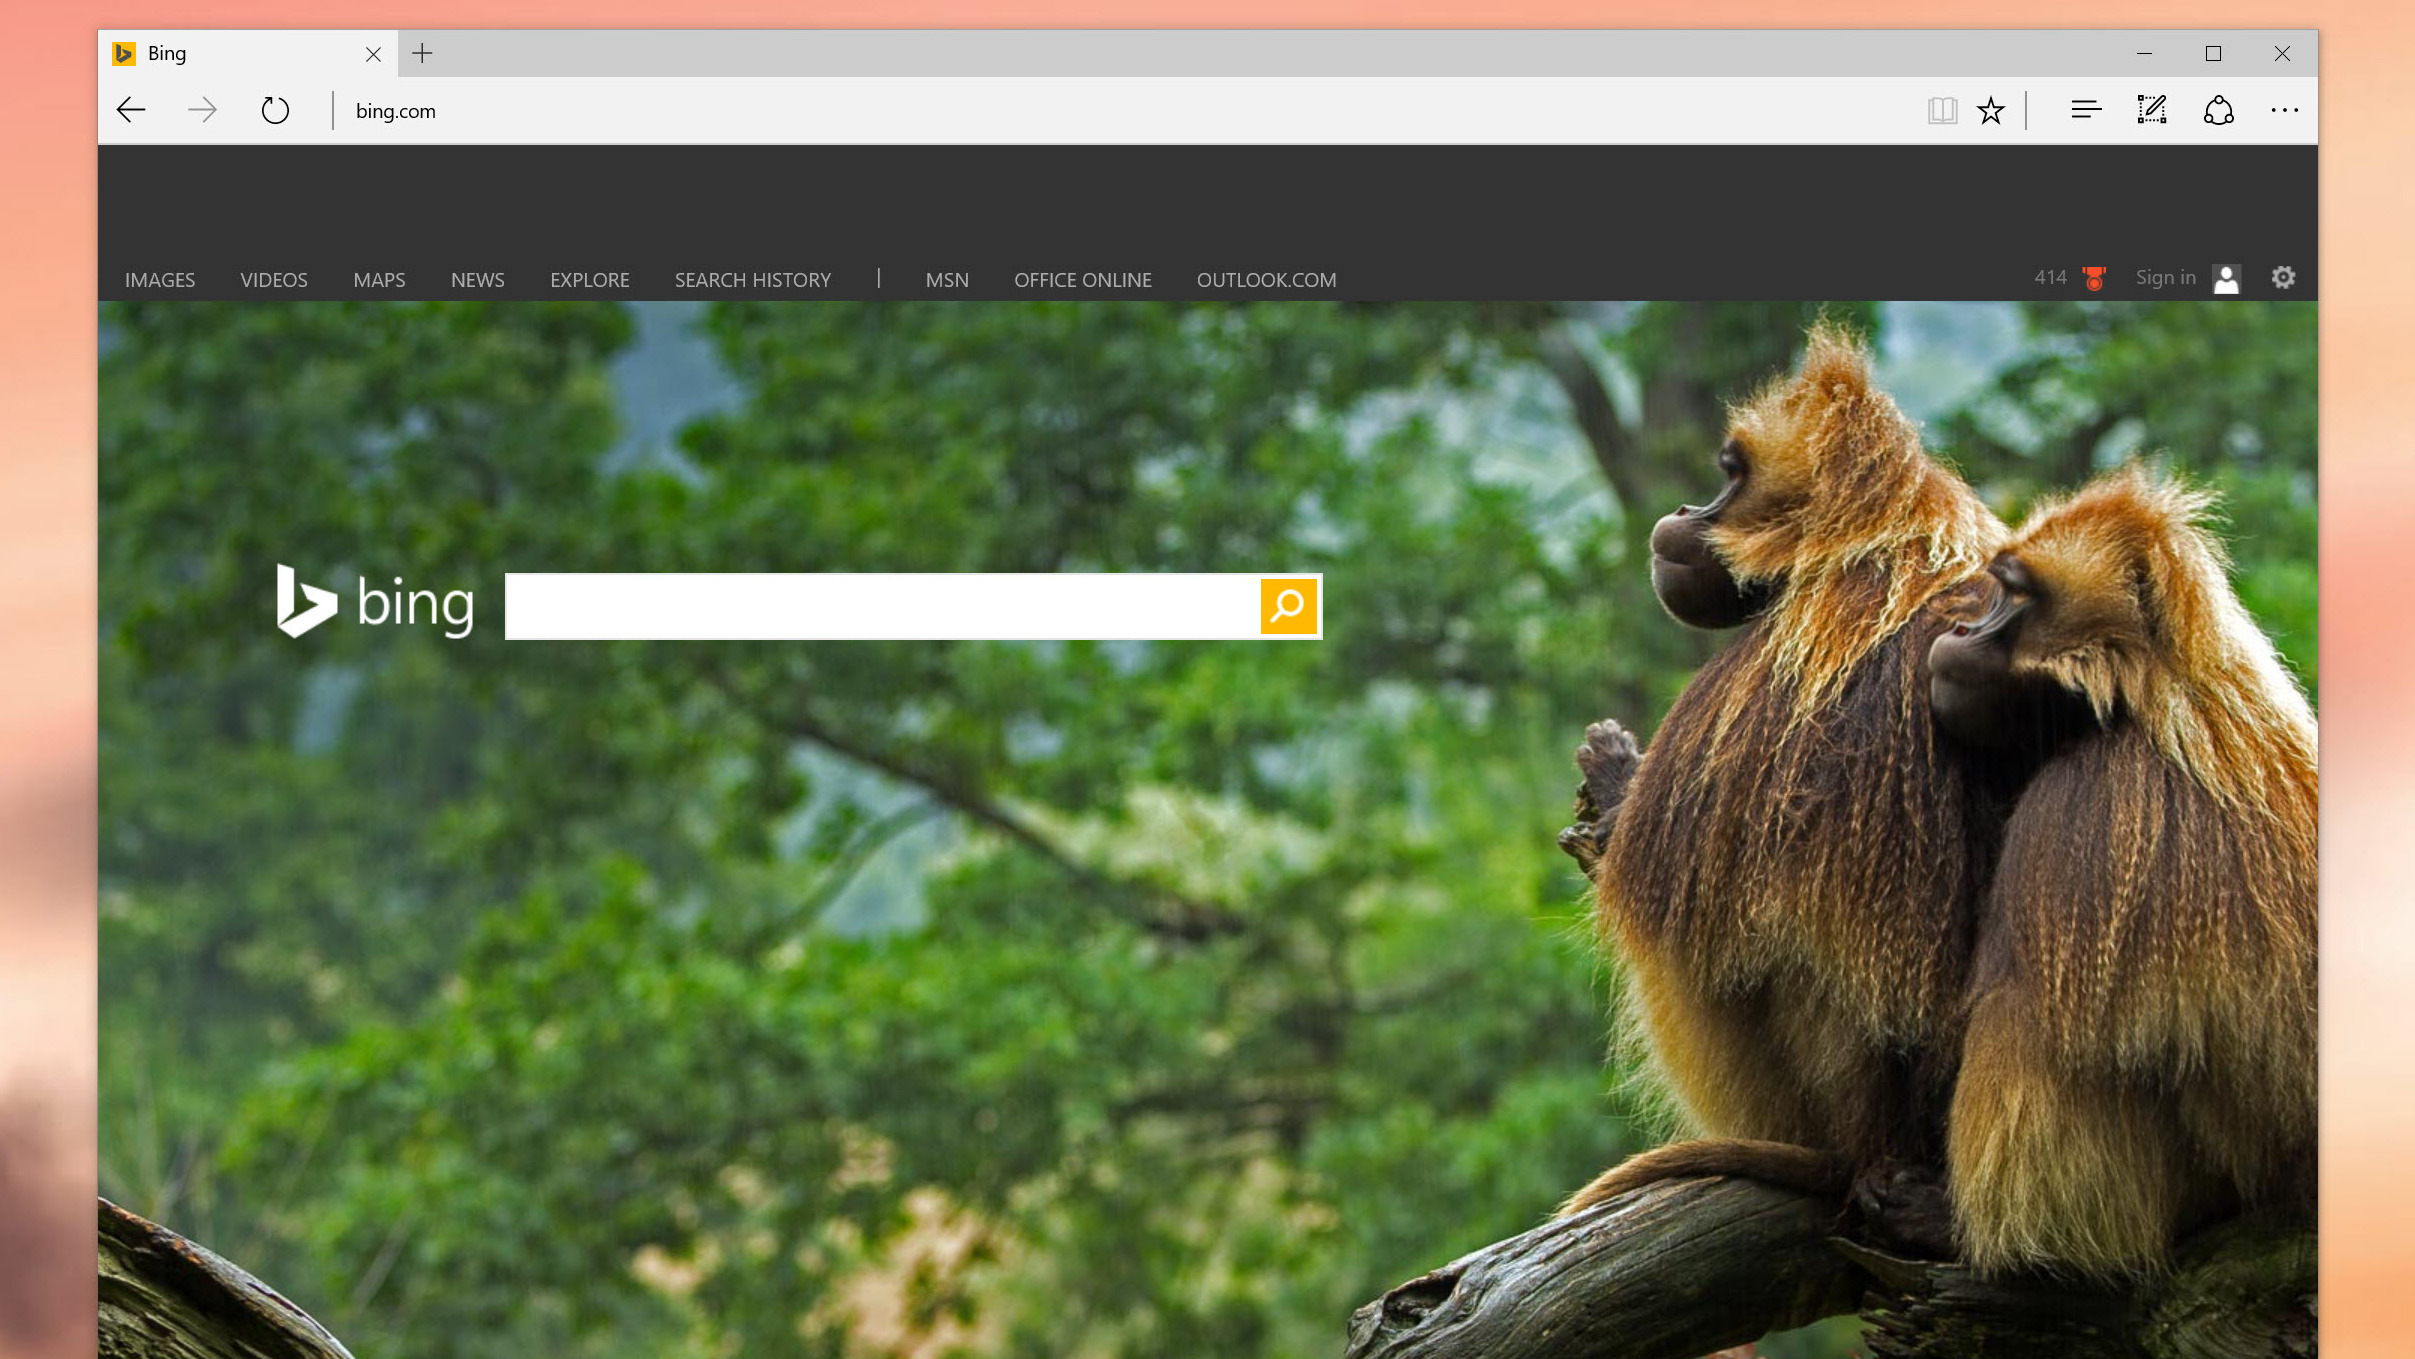Make a Web Note icon

point(2152,109)
